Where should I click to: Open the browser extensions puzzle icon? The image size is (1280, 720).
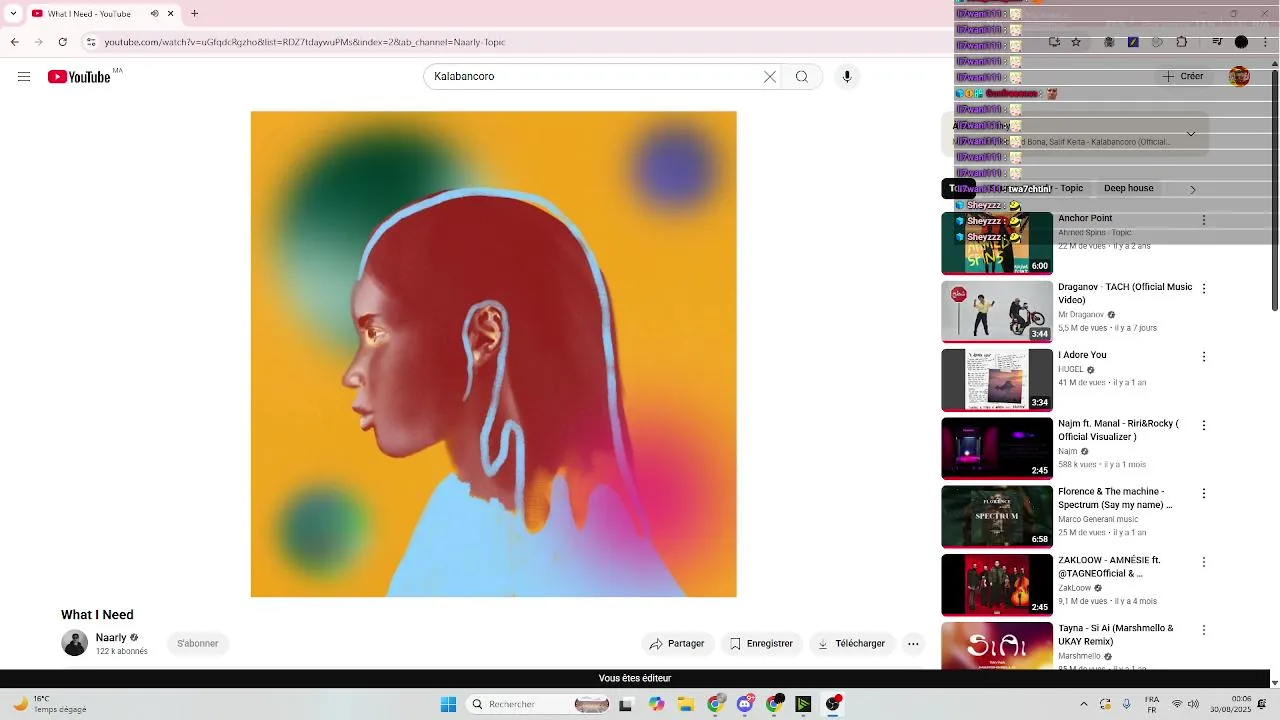point(1182,42)
